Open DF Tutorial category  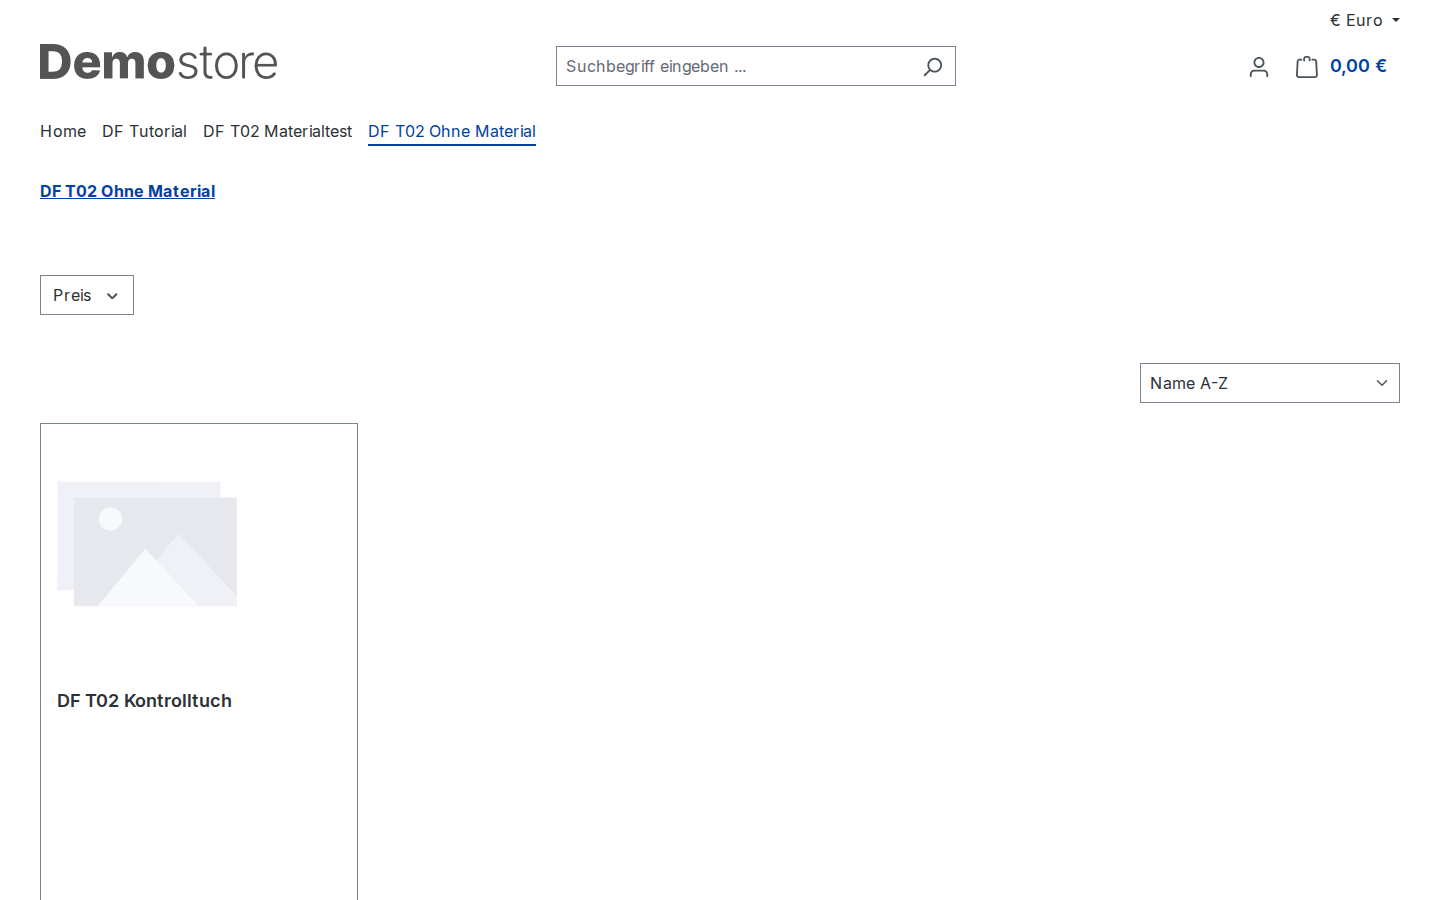(x=144, y=131)
